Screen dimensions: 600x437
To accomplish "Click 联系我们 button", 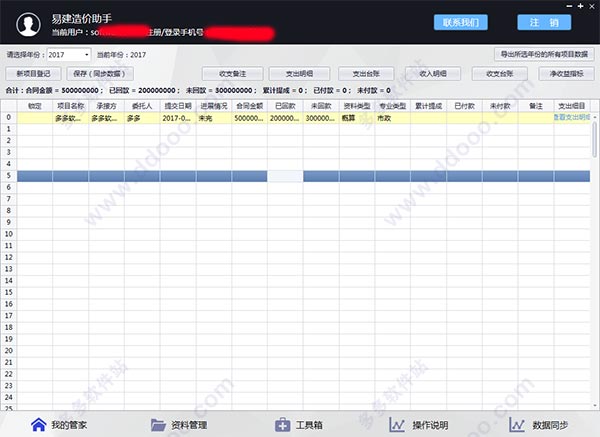I will click(461, 22).
